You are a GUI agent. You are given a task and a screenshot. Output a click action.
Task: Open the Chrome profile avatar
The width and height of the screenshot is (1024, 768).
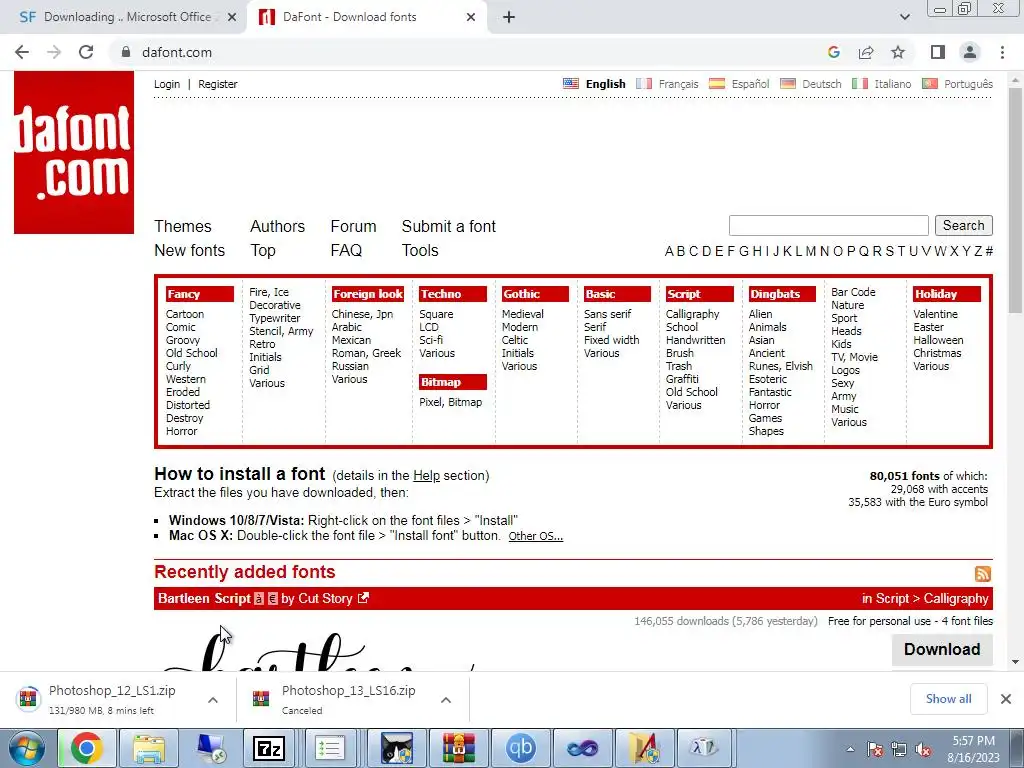(x=970, y=52)
